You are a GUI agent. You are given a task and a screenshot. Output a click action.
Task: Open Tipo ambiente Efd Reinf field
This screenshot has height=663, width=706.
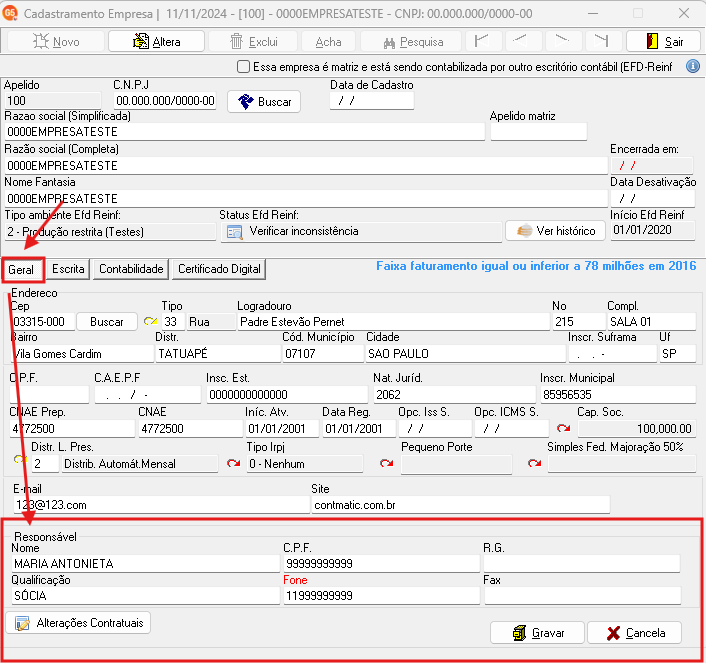[110, 232]
